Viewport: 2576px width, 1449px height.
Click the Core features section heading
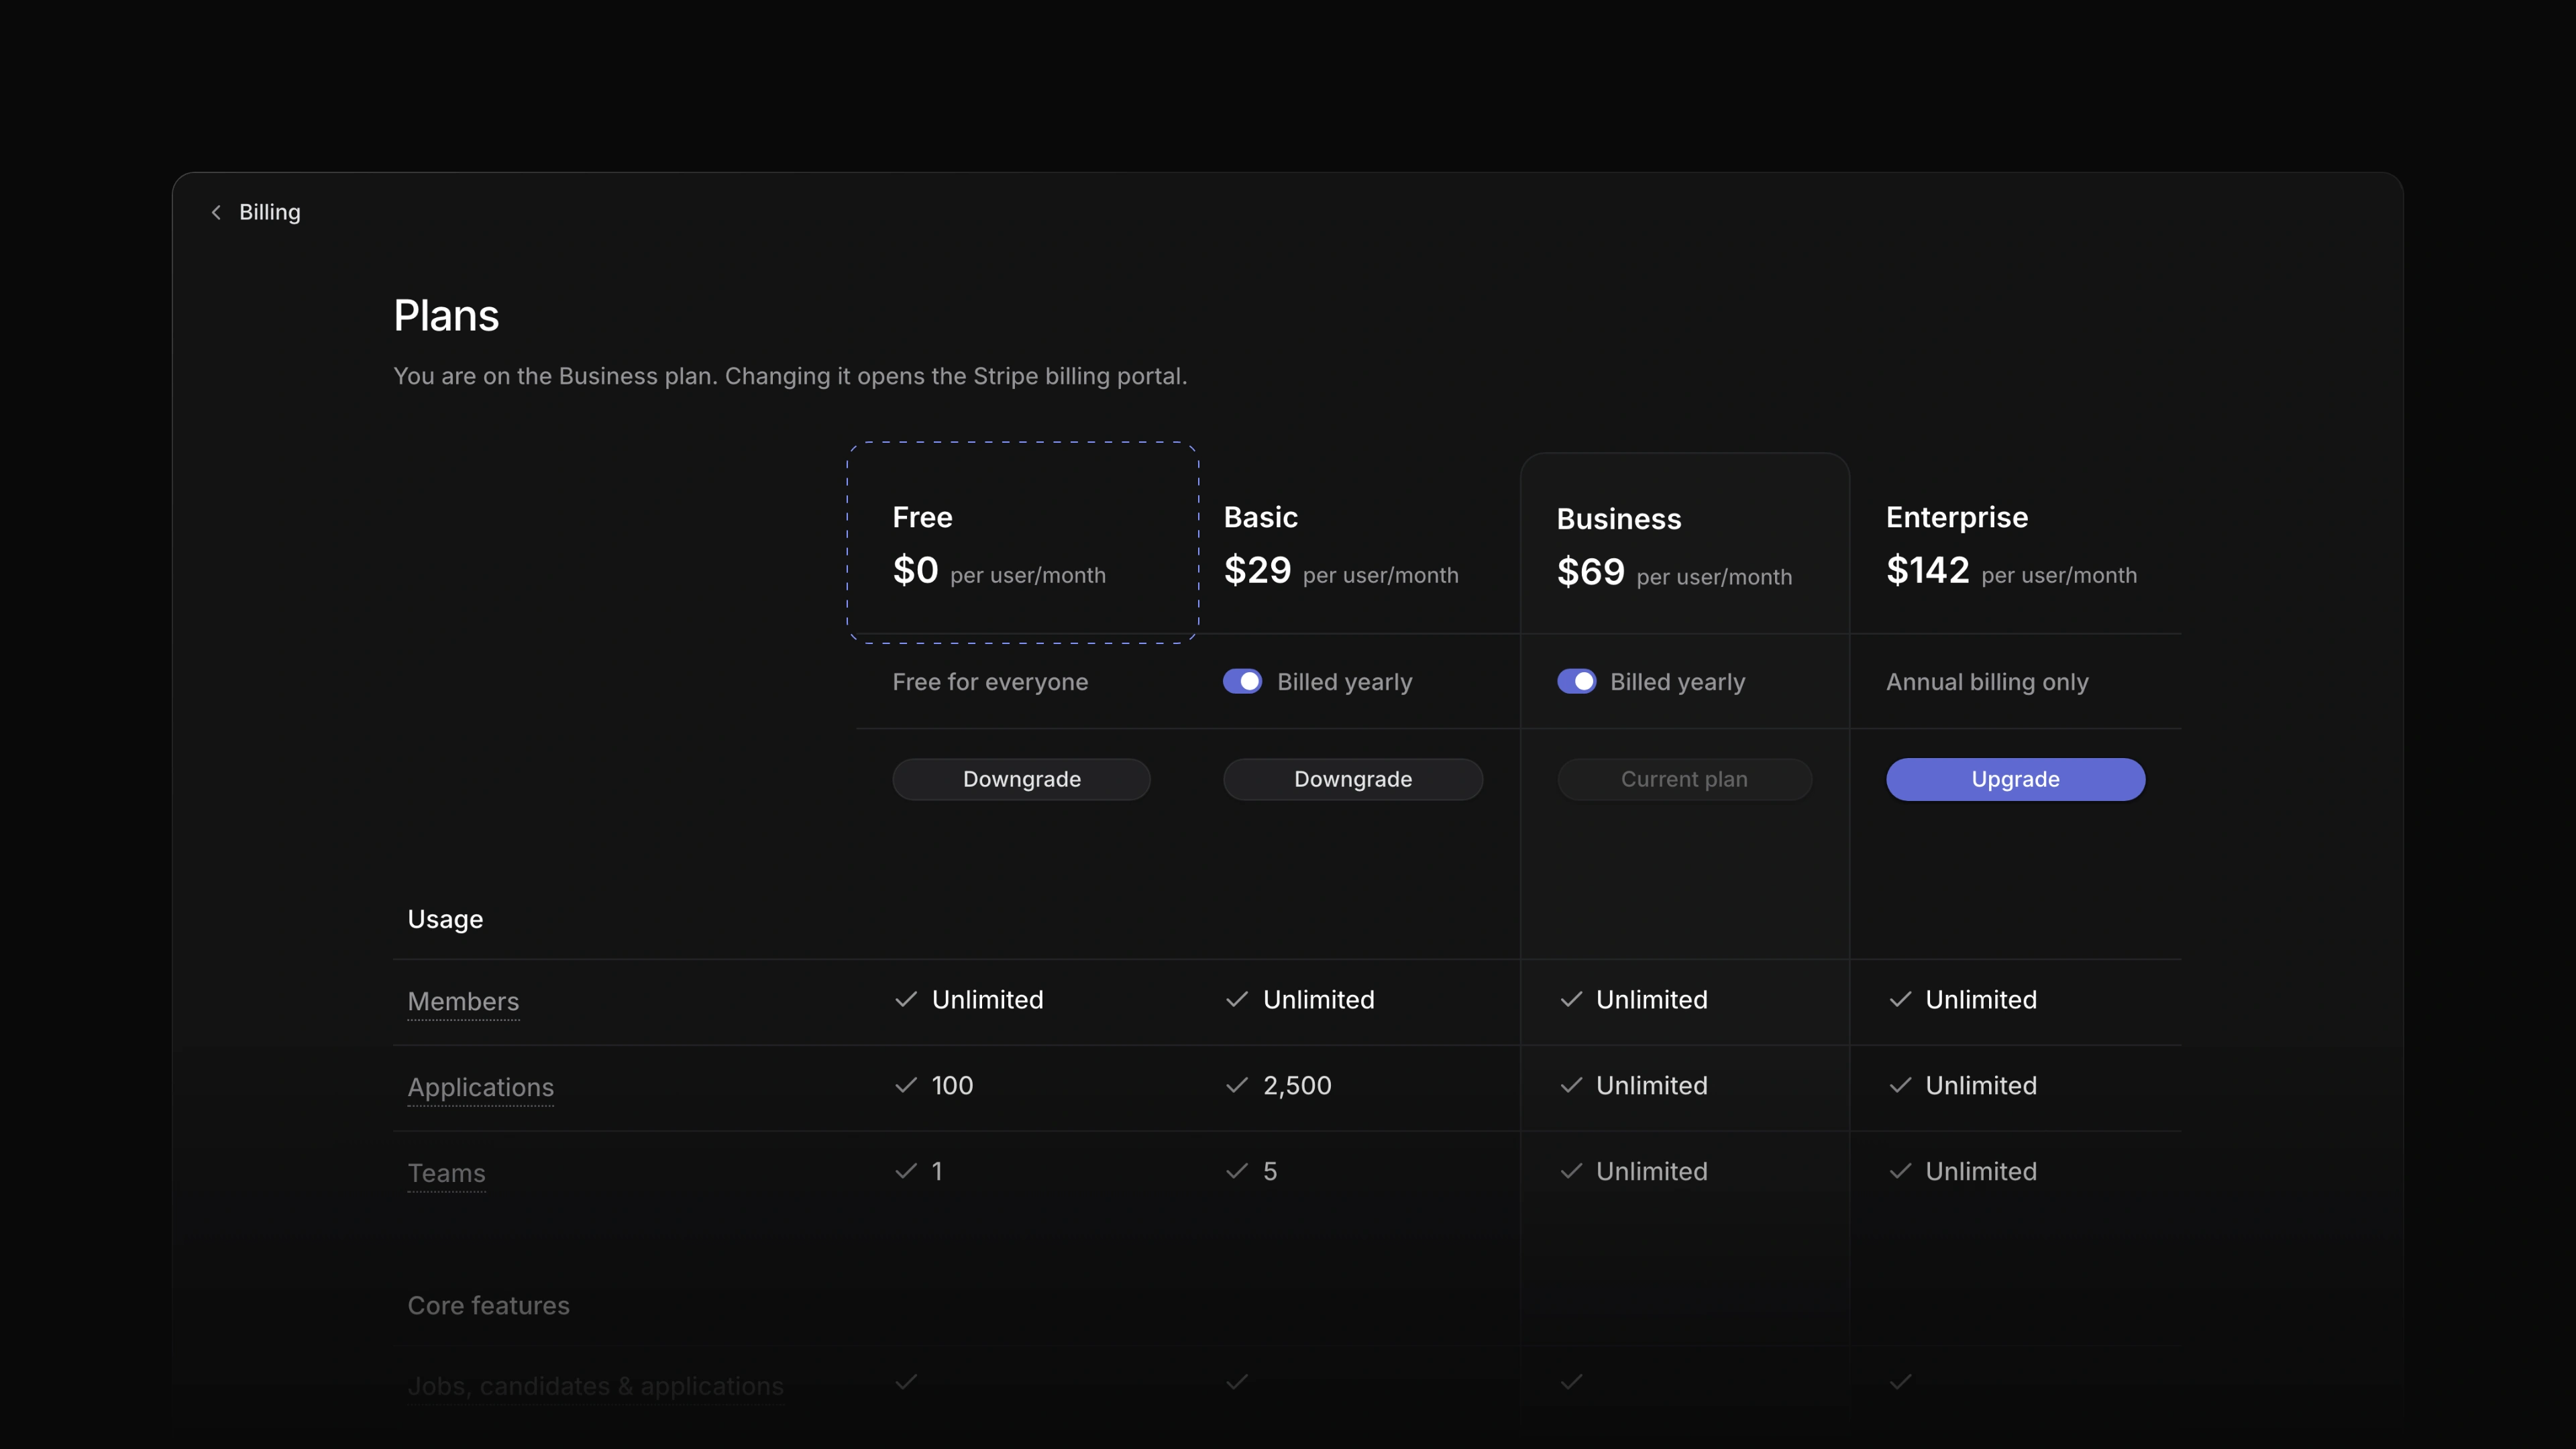pyautogui.click(x=488, y=1305)
